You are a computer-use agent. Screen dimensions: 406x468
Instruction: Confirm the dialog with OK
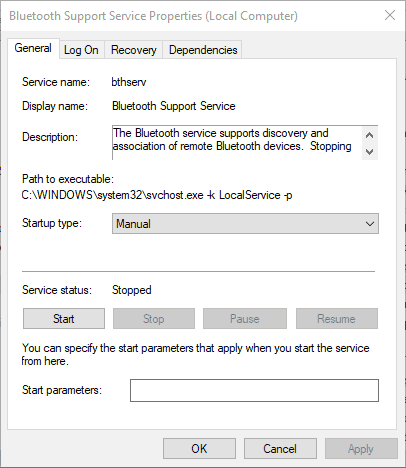pyautogui.click(x=199, y=449)
